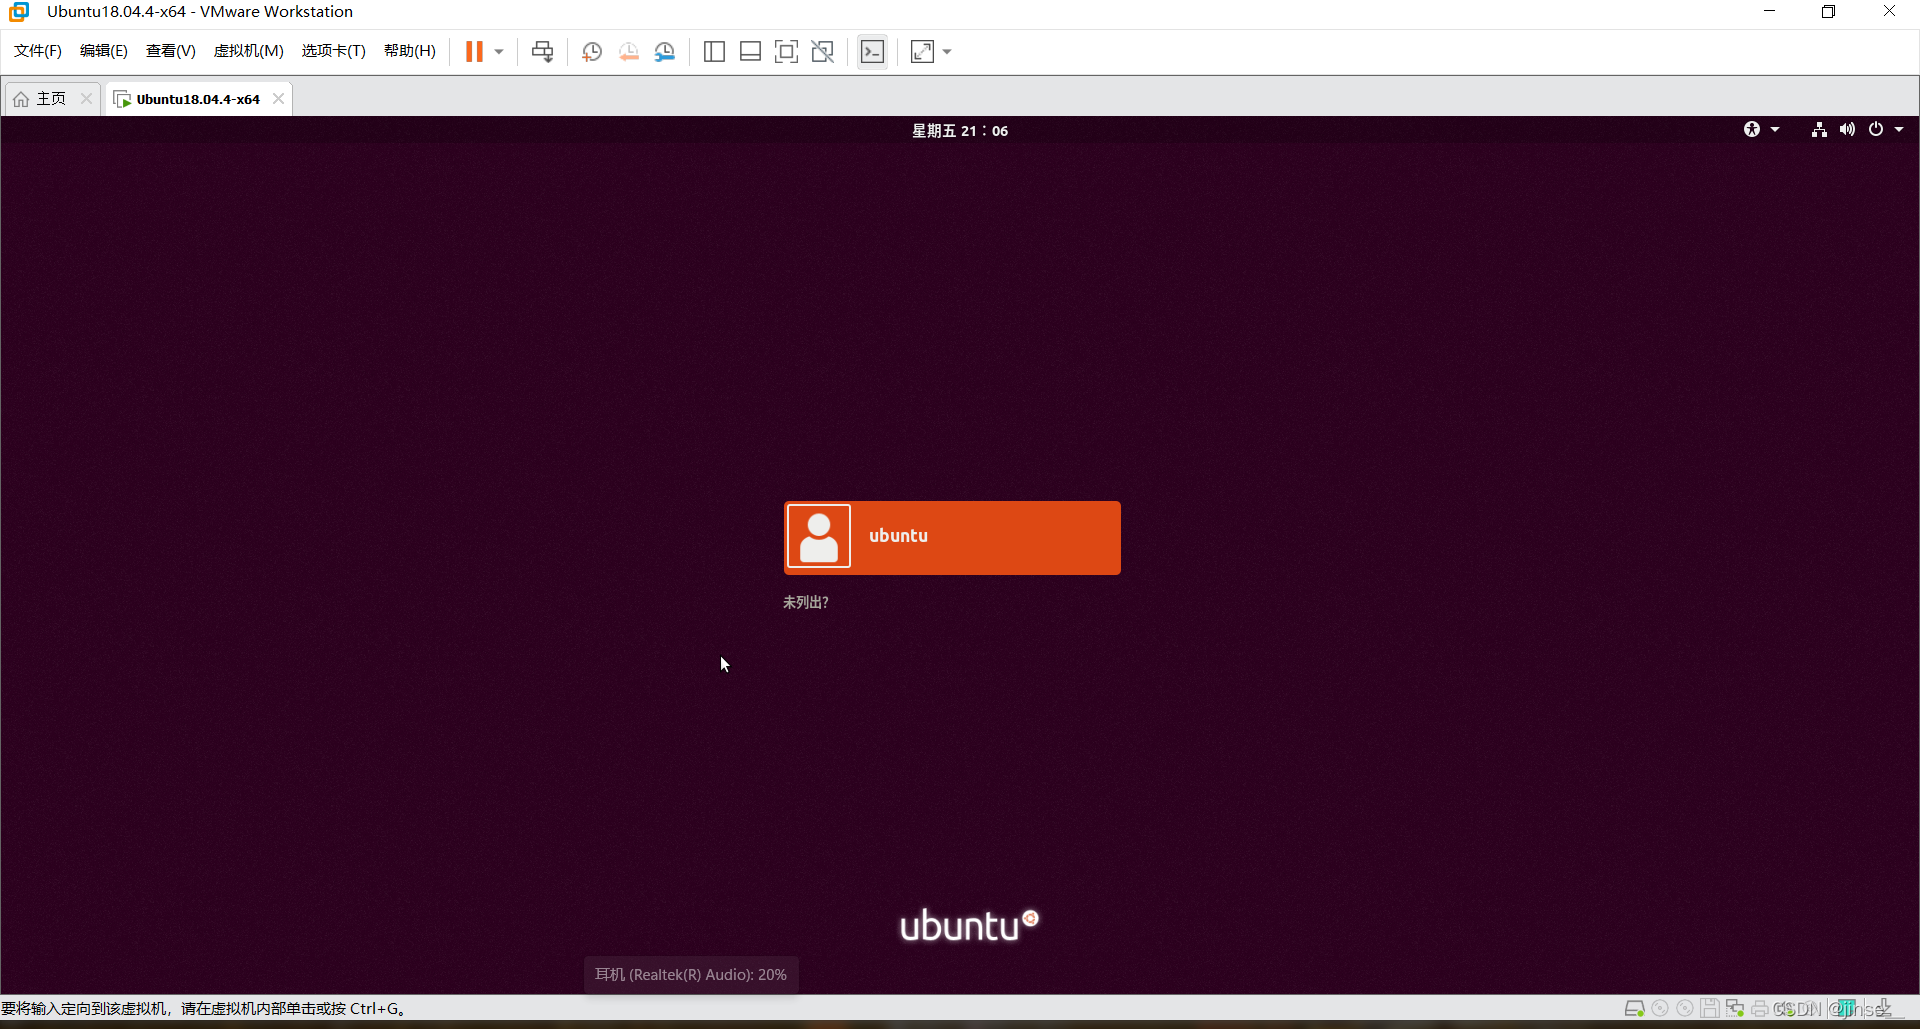Screen dimensions: 1920x1029
Task: Click the network status icon in Ubuntu panel
Action: tap(1819, 129)
